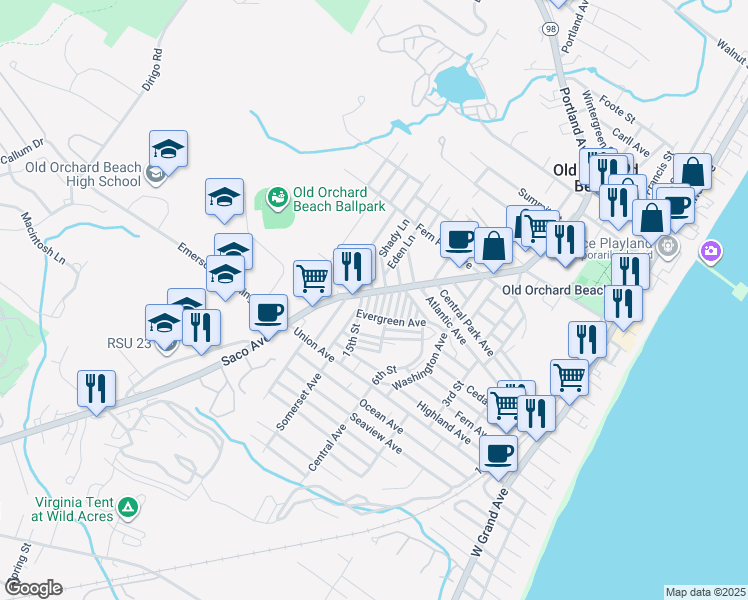Viewport: 748px width, 600px height.
Task: Click the Evergreen Ave street label
Action: (391, 319)
